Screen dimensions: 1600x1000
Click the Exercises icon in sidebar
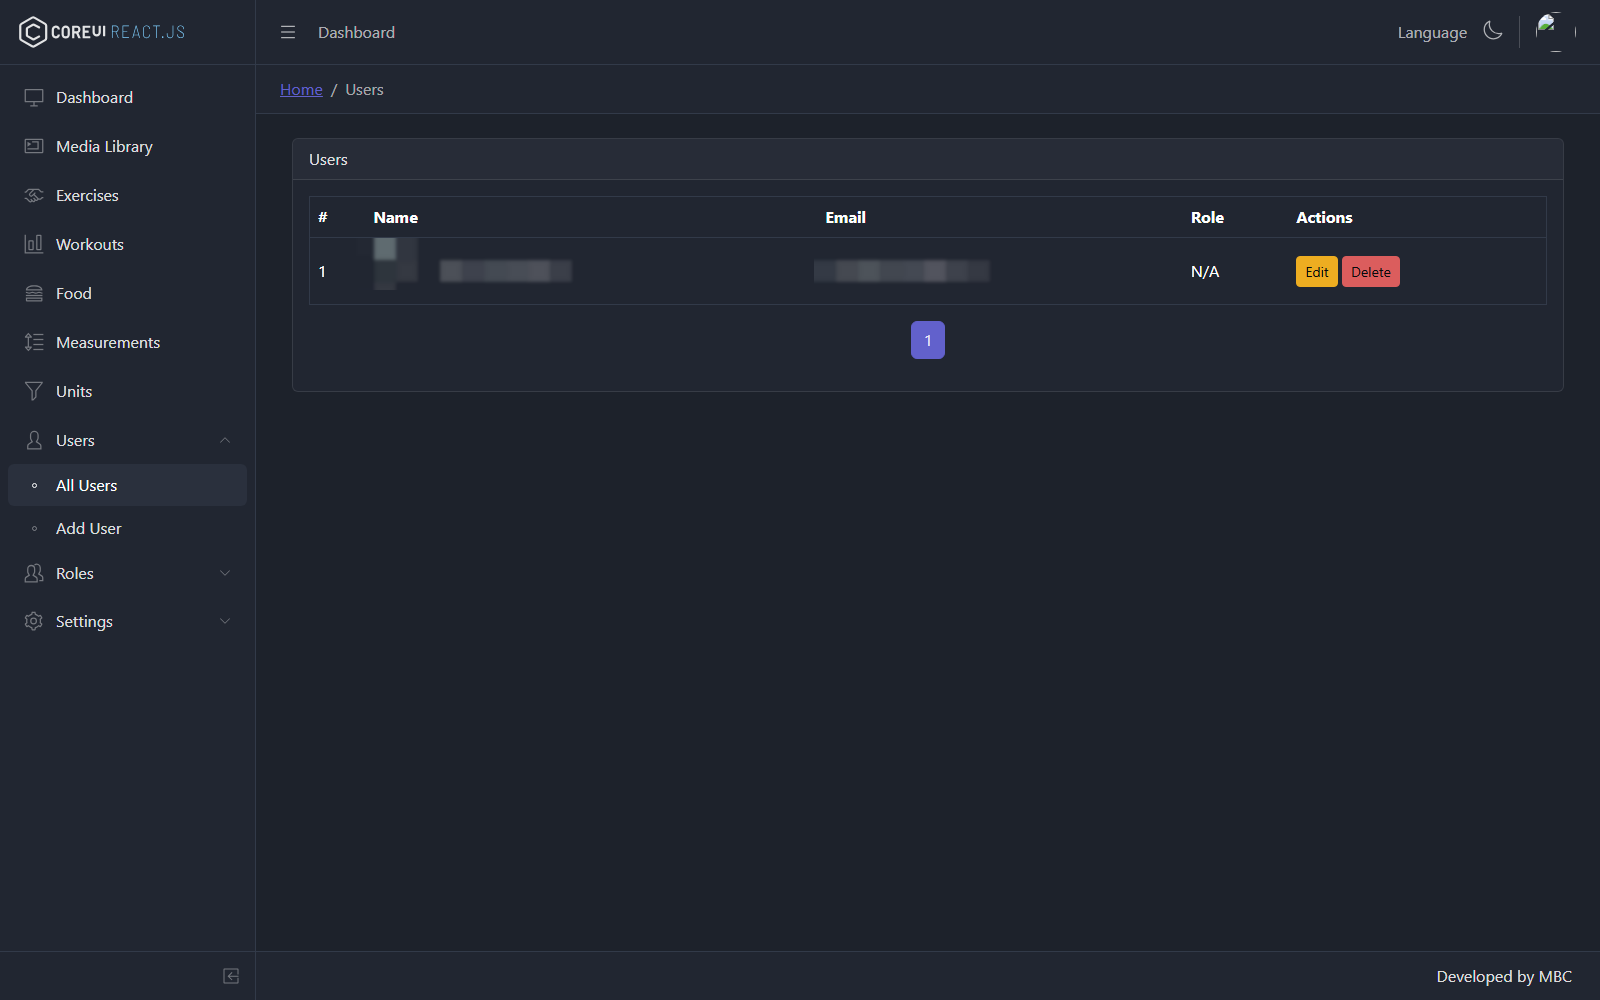pyautogui.click(x=34, y=195)
